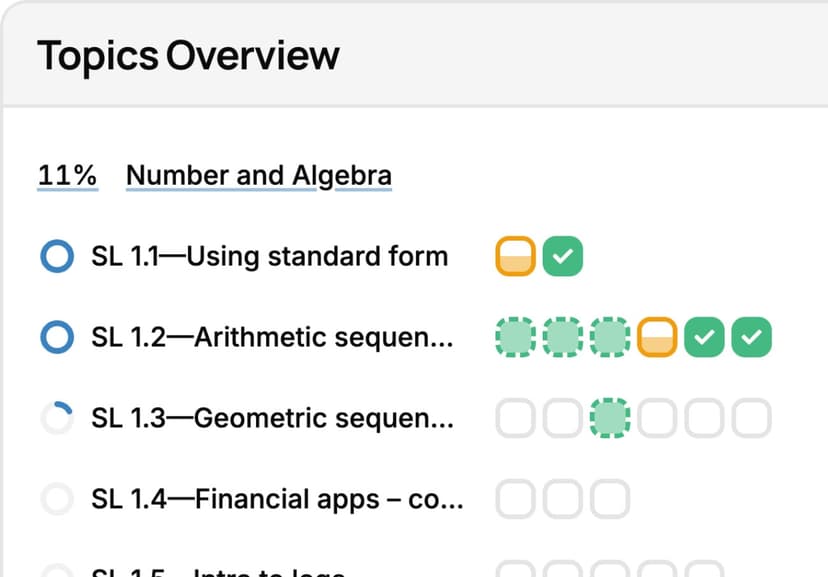Click the progress circle beside SL 1.1
828x577 pixels.
57,256
